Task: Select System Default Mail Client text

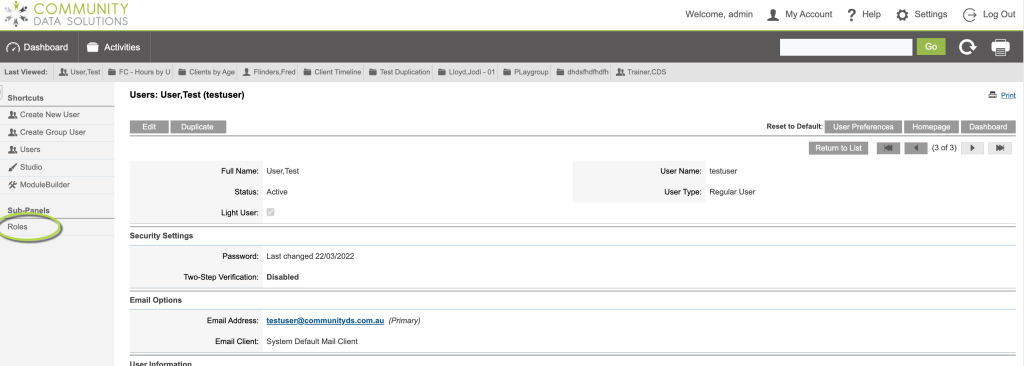Action: (312, 341)
